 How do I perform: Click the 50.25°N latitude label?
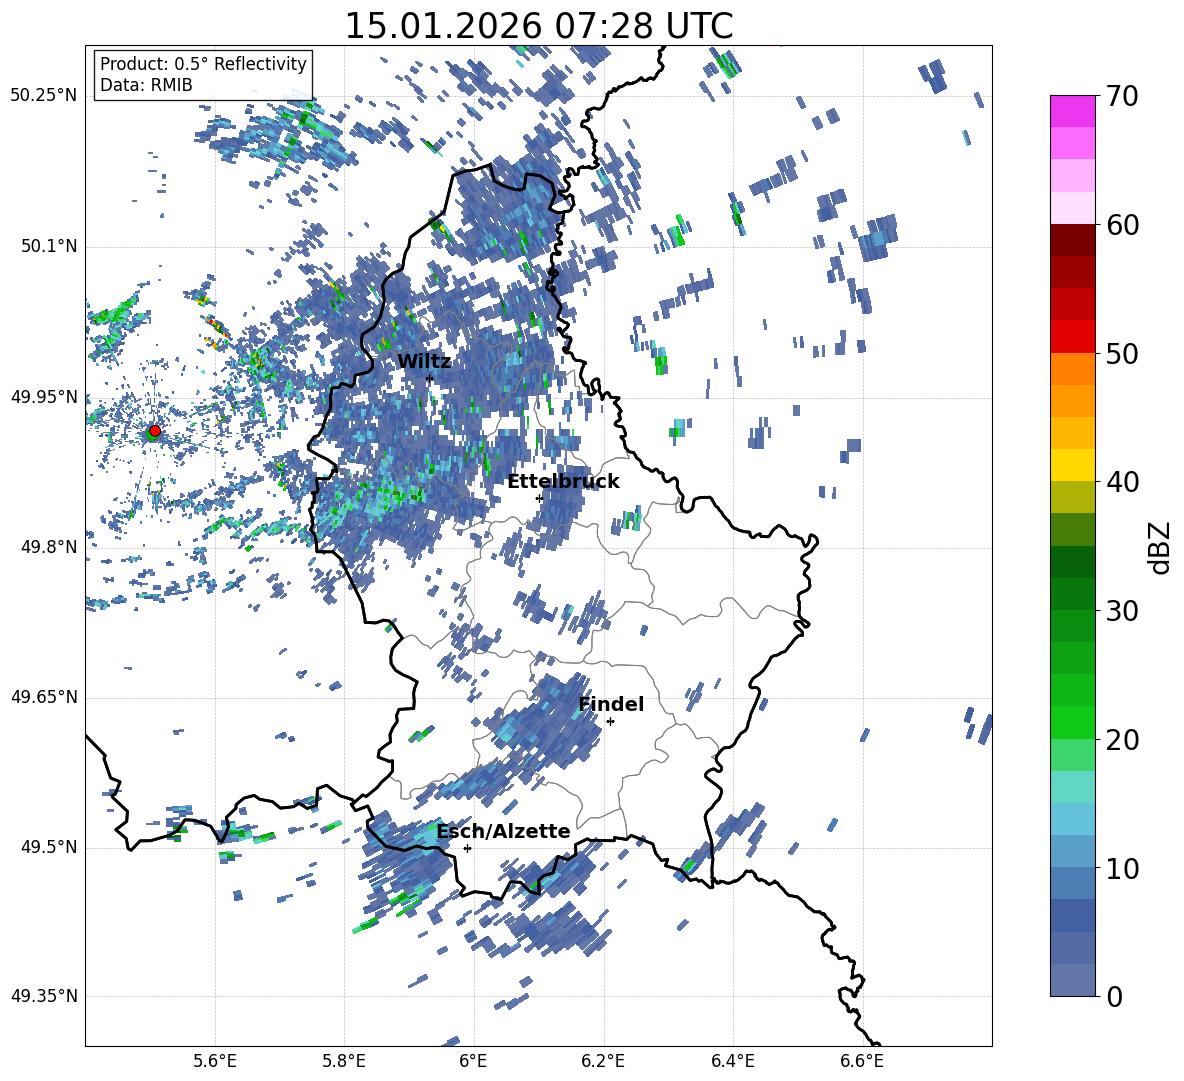pyautogui.click(x=44, y=96)
